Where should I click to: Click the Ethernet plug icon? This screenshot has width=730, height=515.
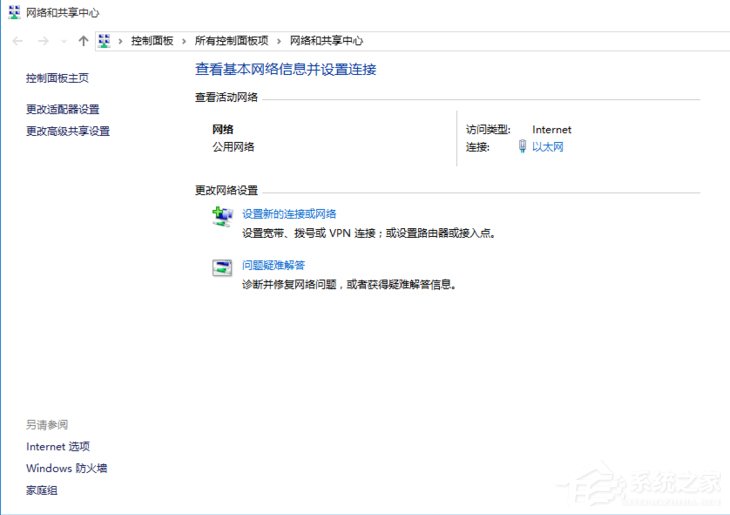pos(522,147)
